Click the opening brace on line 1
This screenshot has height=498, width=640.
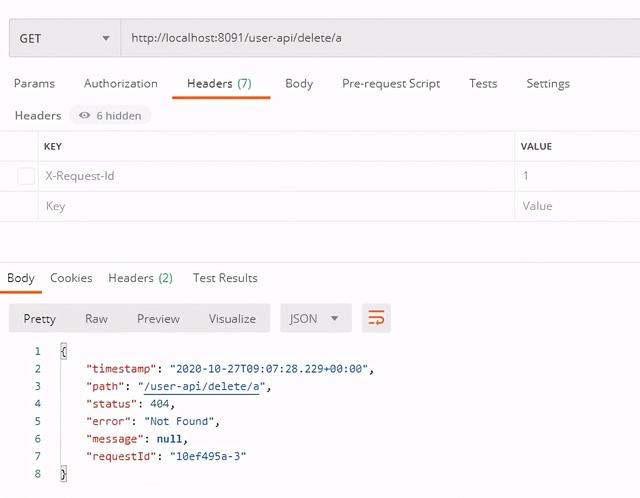click(63, 351)
